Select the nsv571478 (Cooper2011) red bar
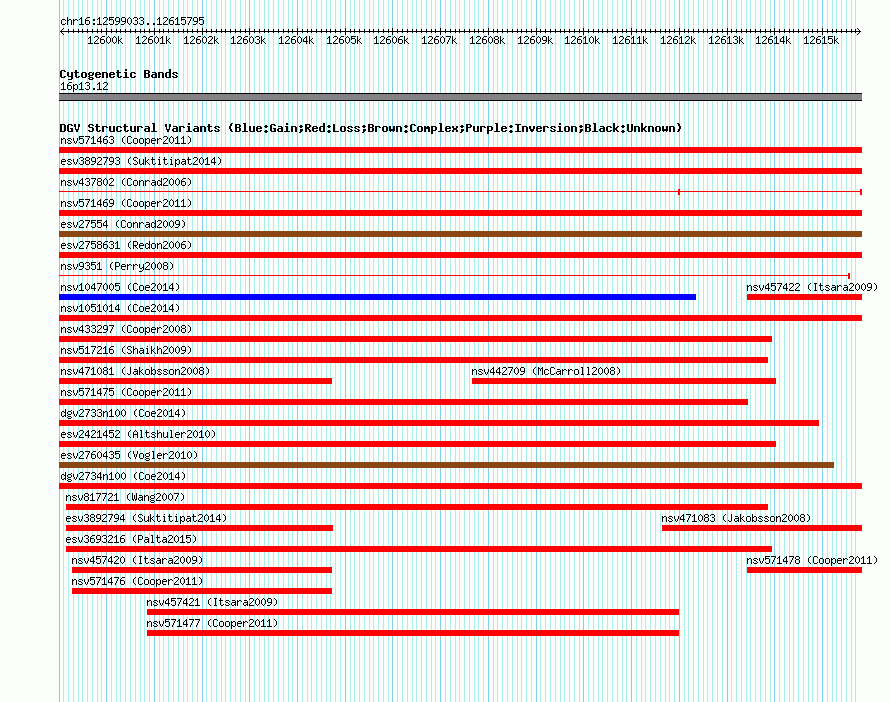The height and width of the screenshot is (702, 890). click(804, 570)
